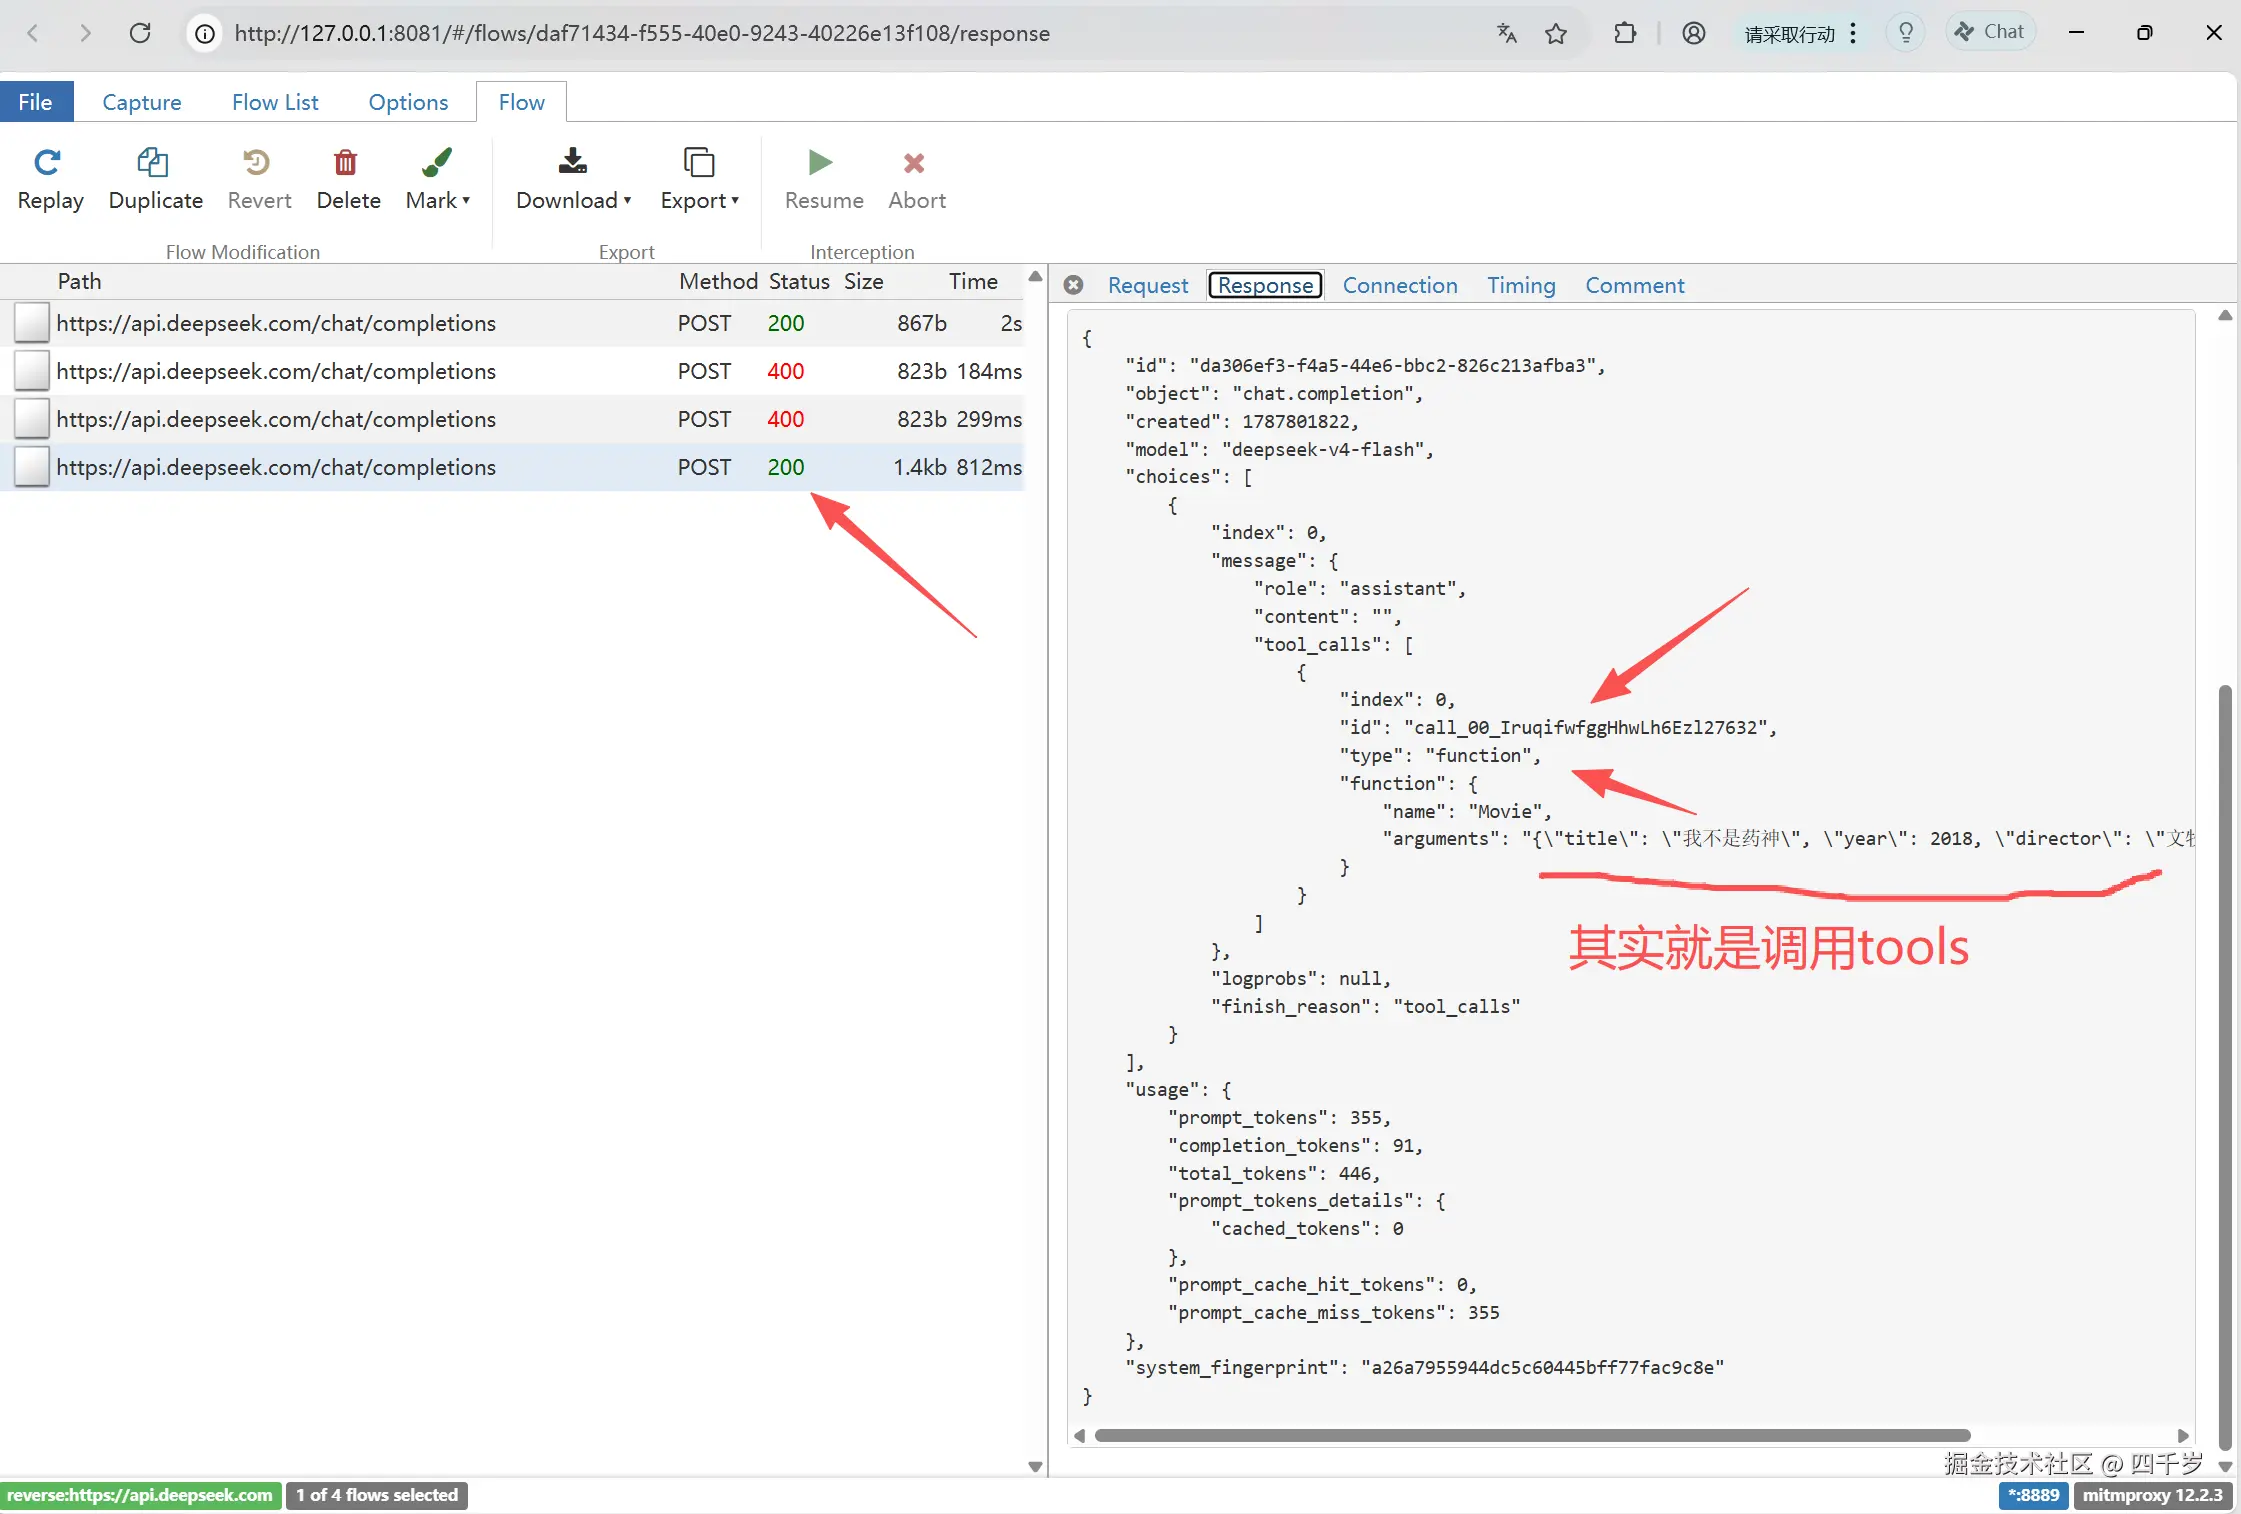Switch to the Flow List tab
The width and height of the screenshot is (2241, 1514).
(275, 102)
